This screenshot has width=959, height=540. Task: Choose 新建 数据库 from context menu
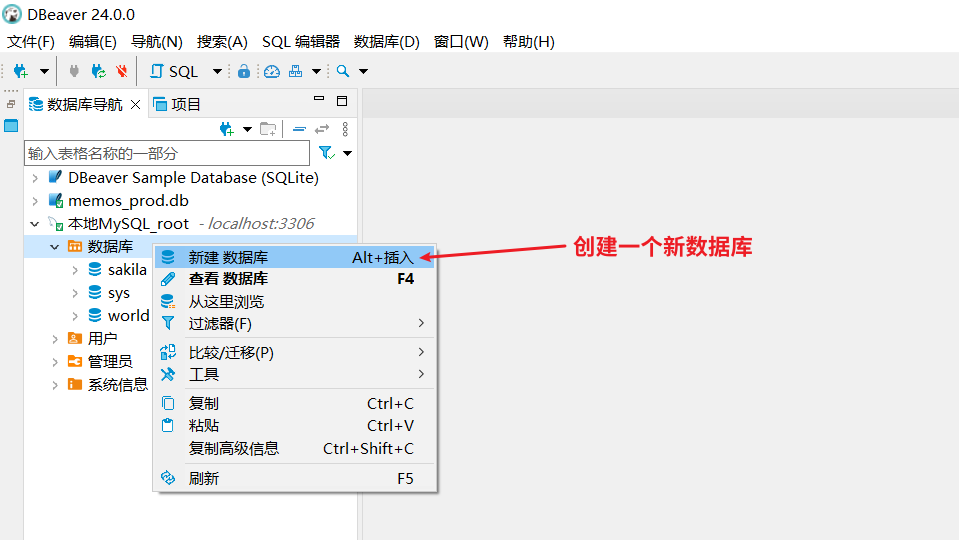[x=294, y=257]
